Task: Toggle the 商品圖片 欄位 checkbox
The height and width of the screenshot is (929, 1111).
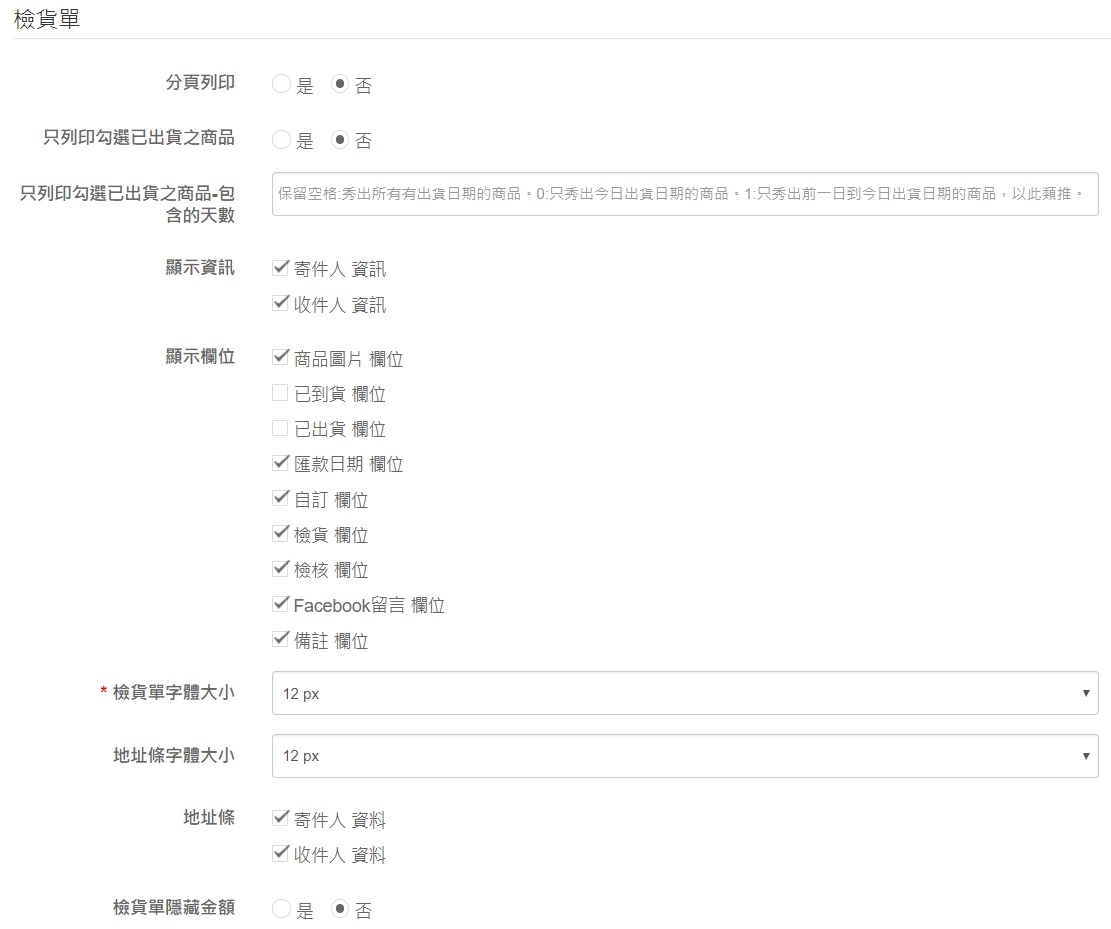Action: [280, 358]
